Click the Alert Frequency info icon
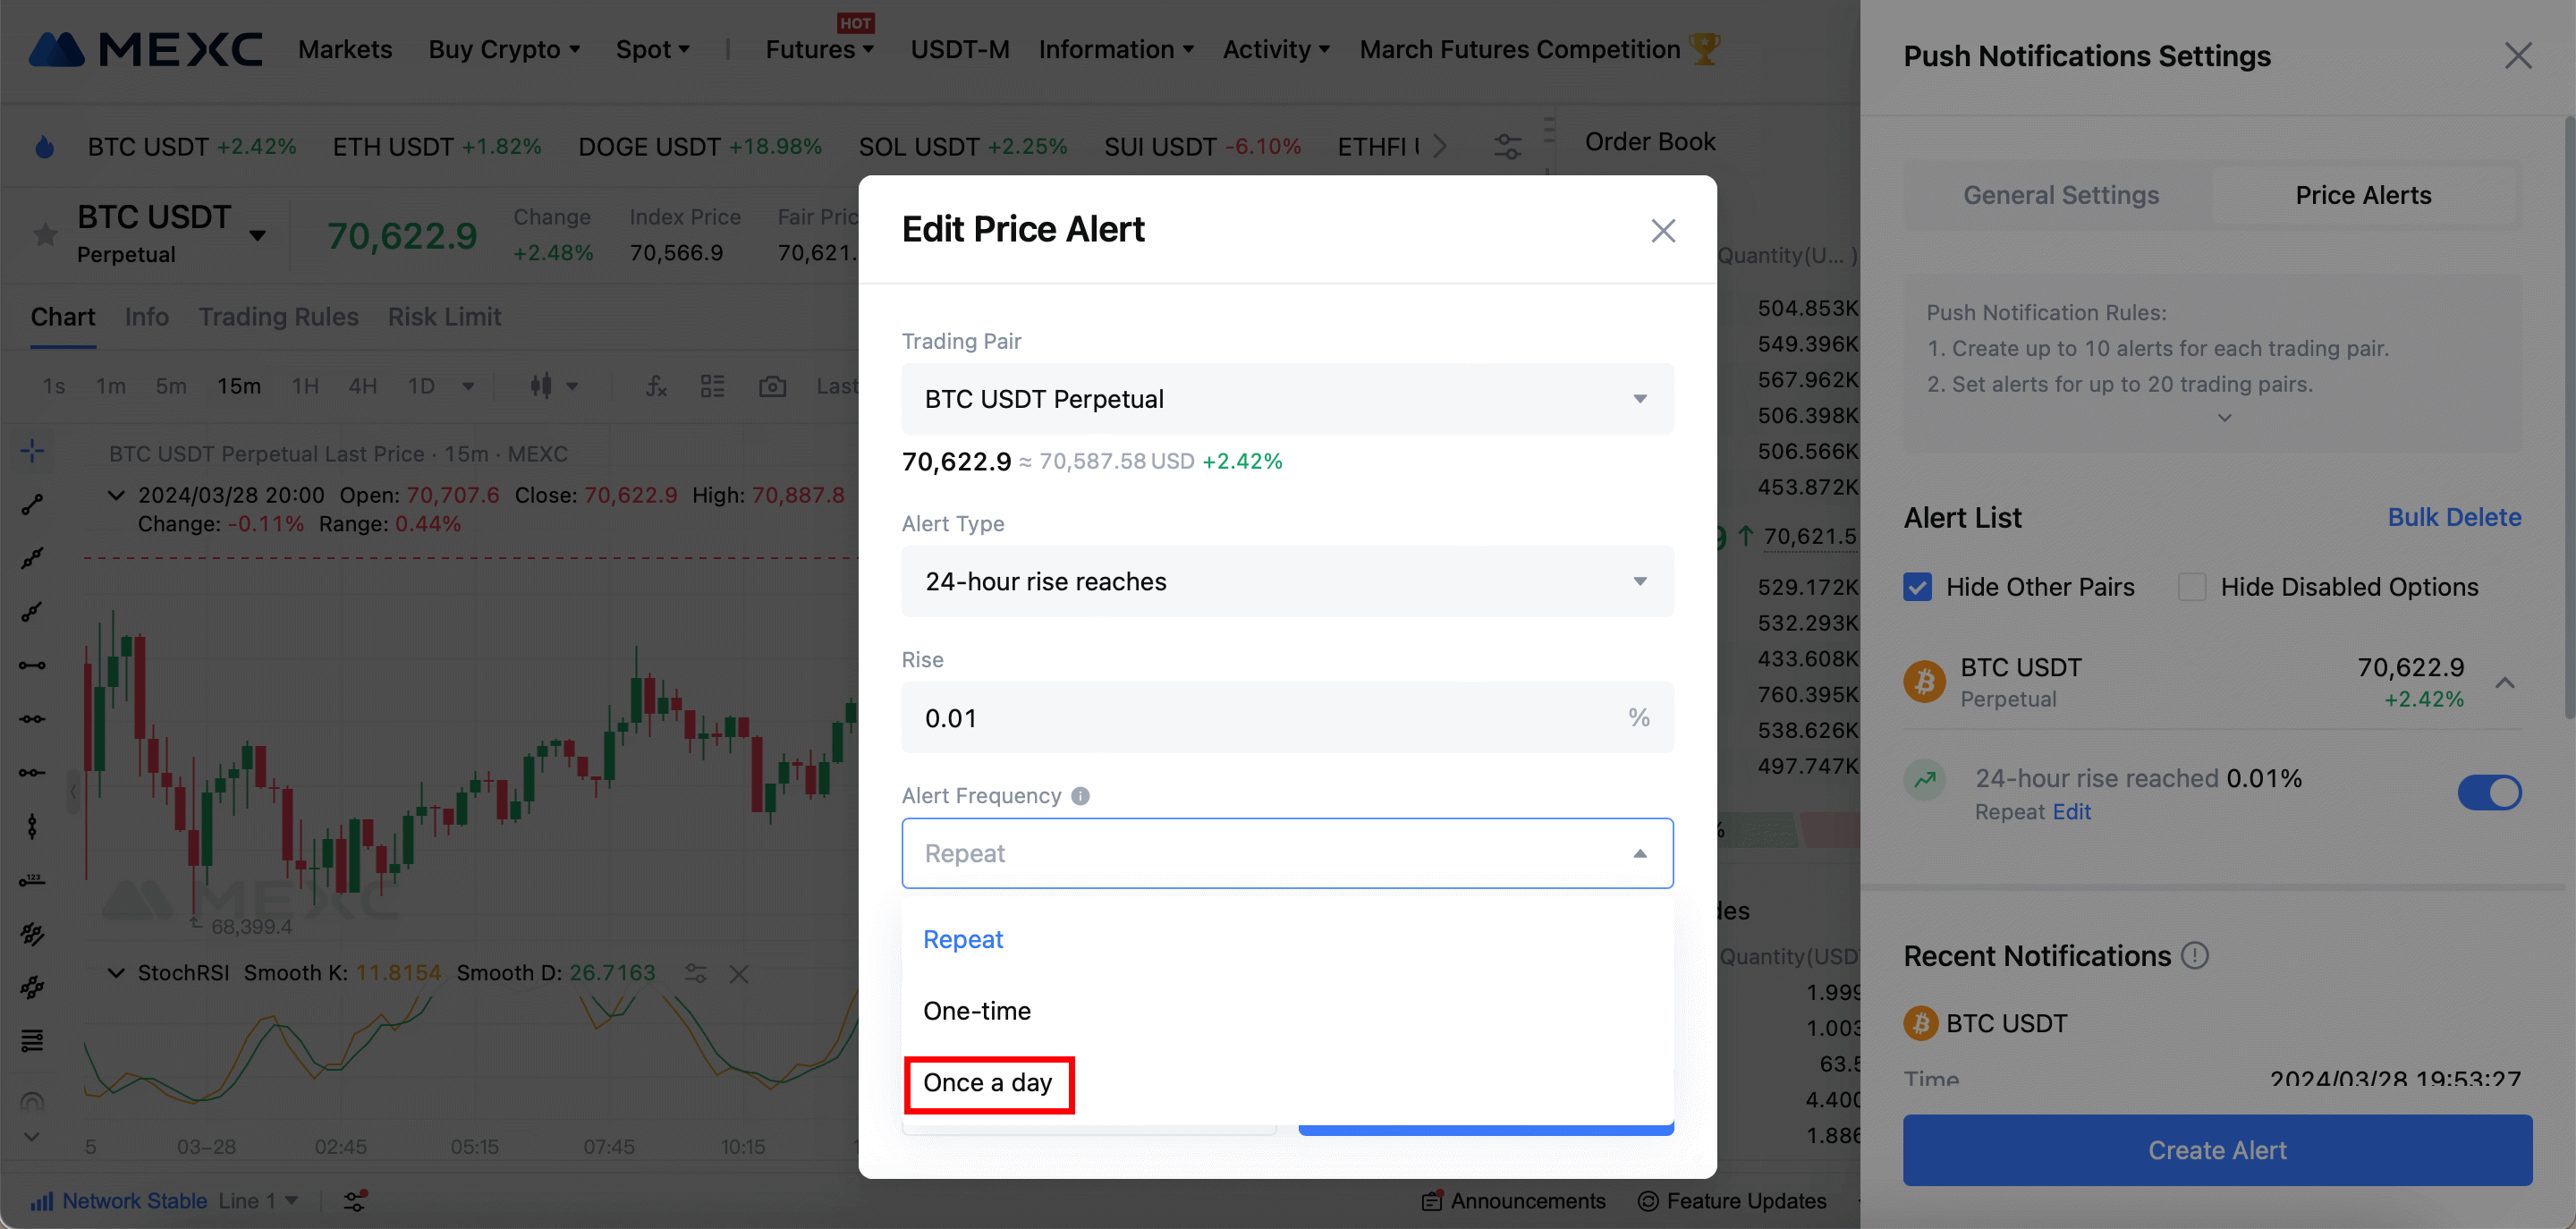The width and height of the screenshot is (2576, 1229). point(1080,796)
